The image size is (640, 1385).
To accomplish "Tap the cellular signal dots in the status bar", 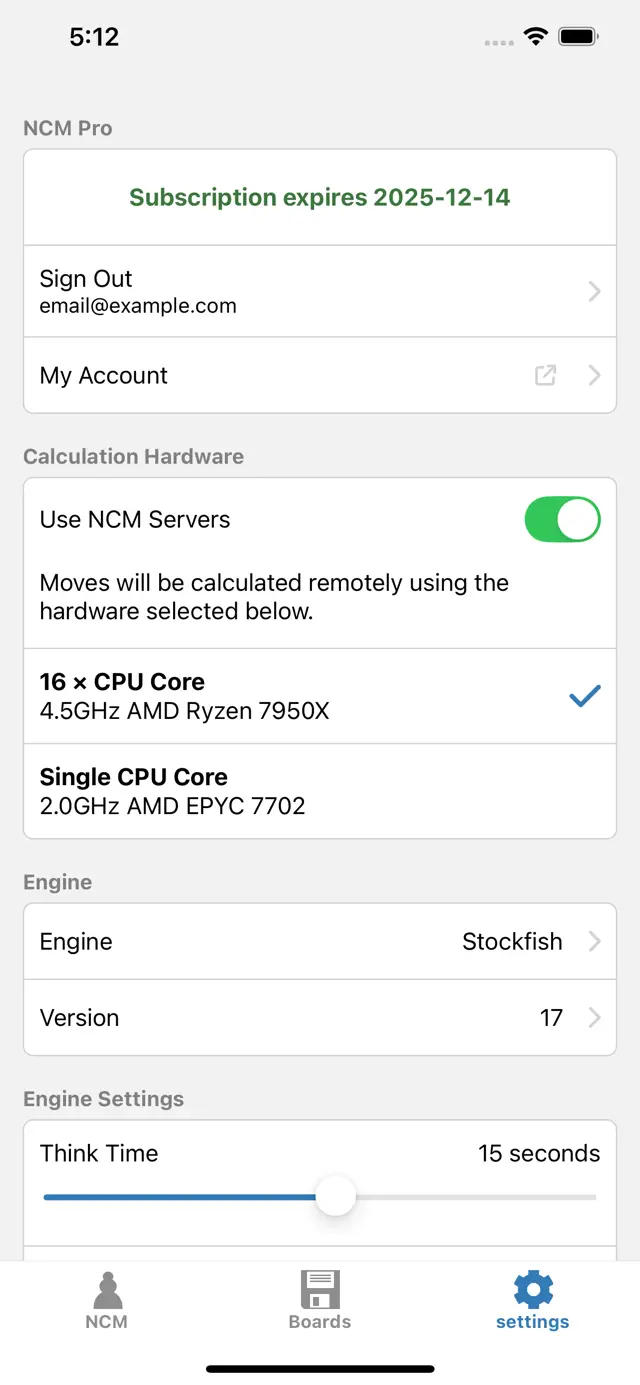I will click(x=497, y=38).
